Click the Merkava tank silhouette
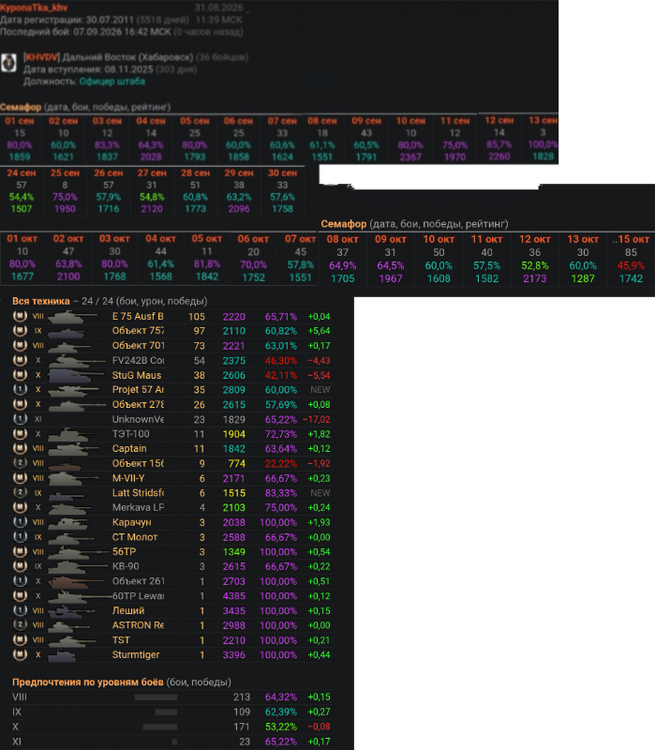This screenshot has height=750, width=655. pos(69,508)
